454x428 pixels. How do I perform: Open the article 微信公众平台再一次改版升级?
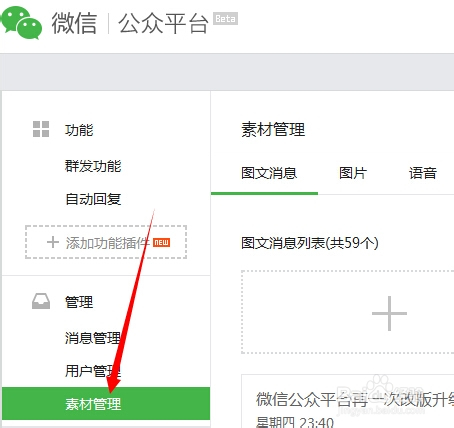coord(355,399)
